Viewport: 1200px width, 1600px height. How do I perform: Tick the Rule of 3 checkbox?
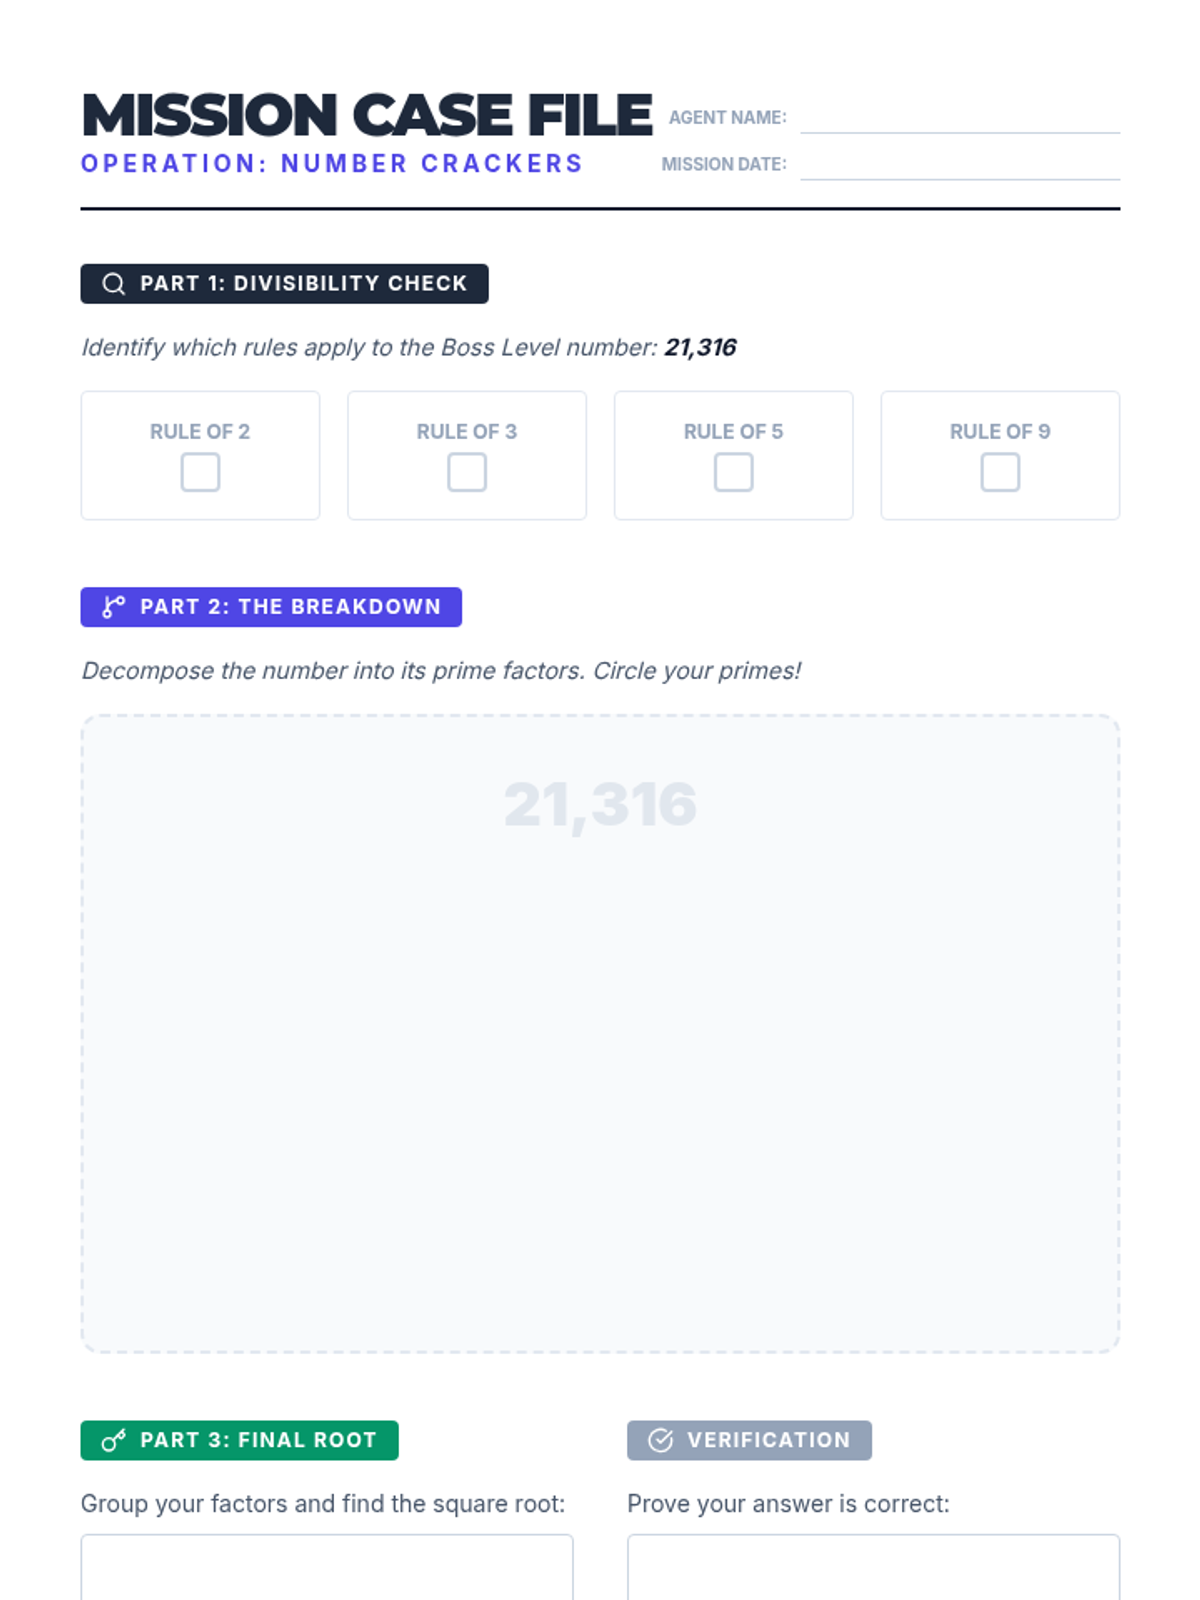[467, 472]
